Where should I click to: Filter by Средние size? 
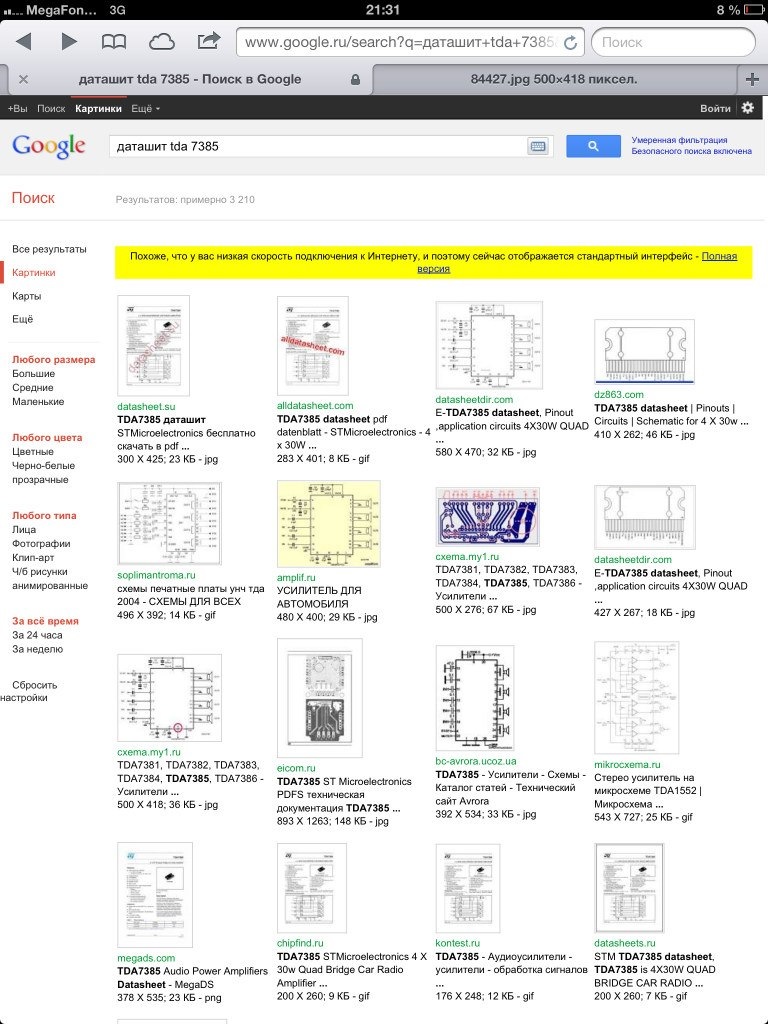pos(33,387)
